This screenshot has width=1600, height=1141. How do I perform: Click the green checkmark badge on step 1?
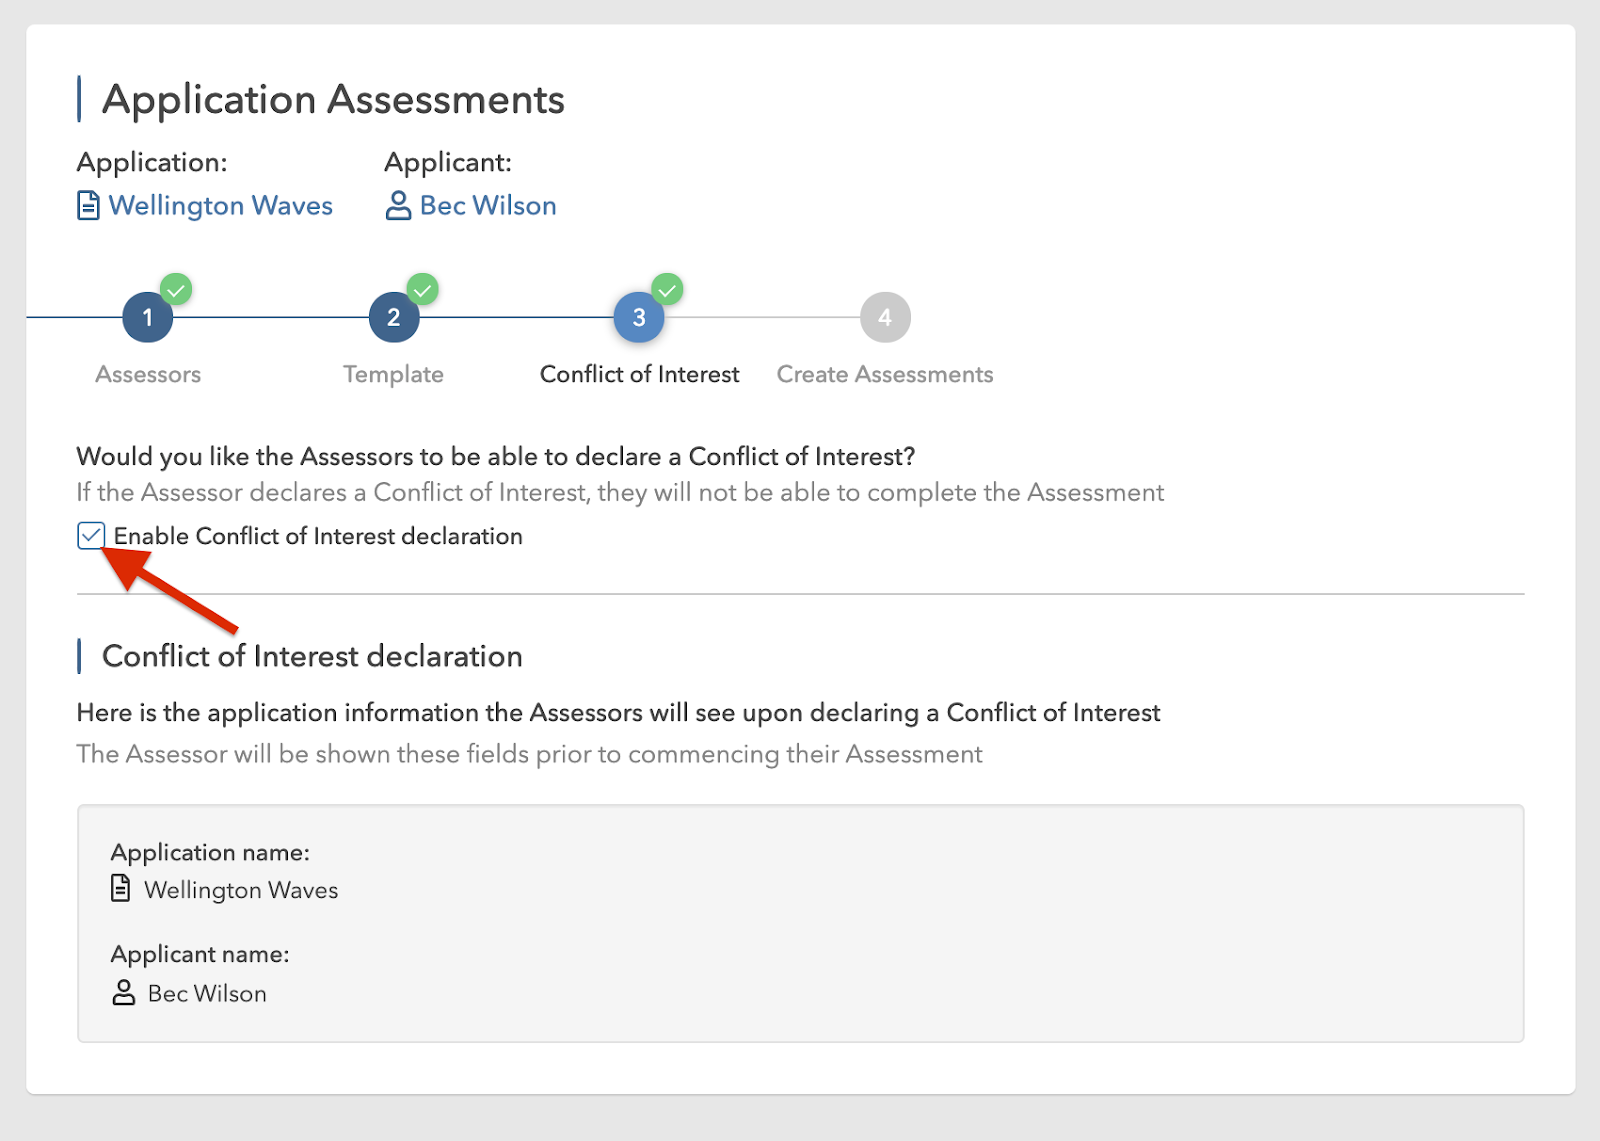[x=176, y=290]
